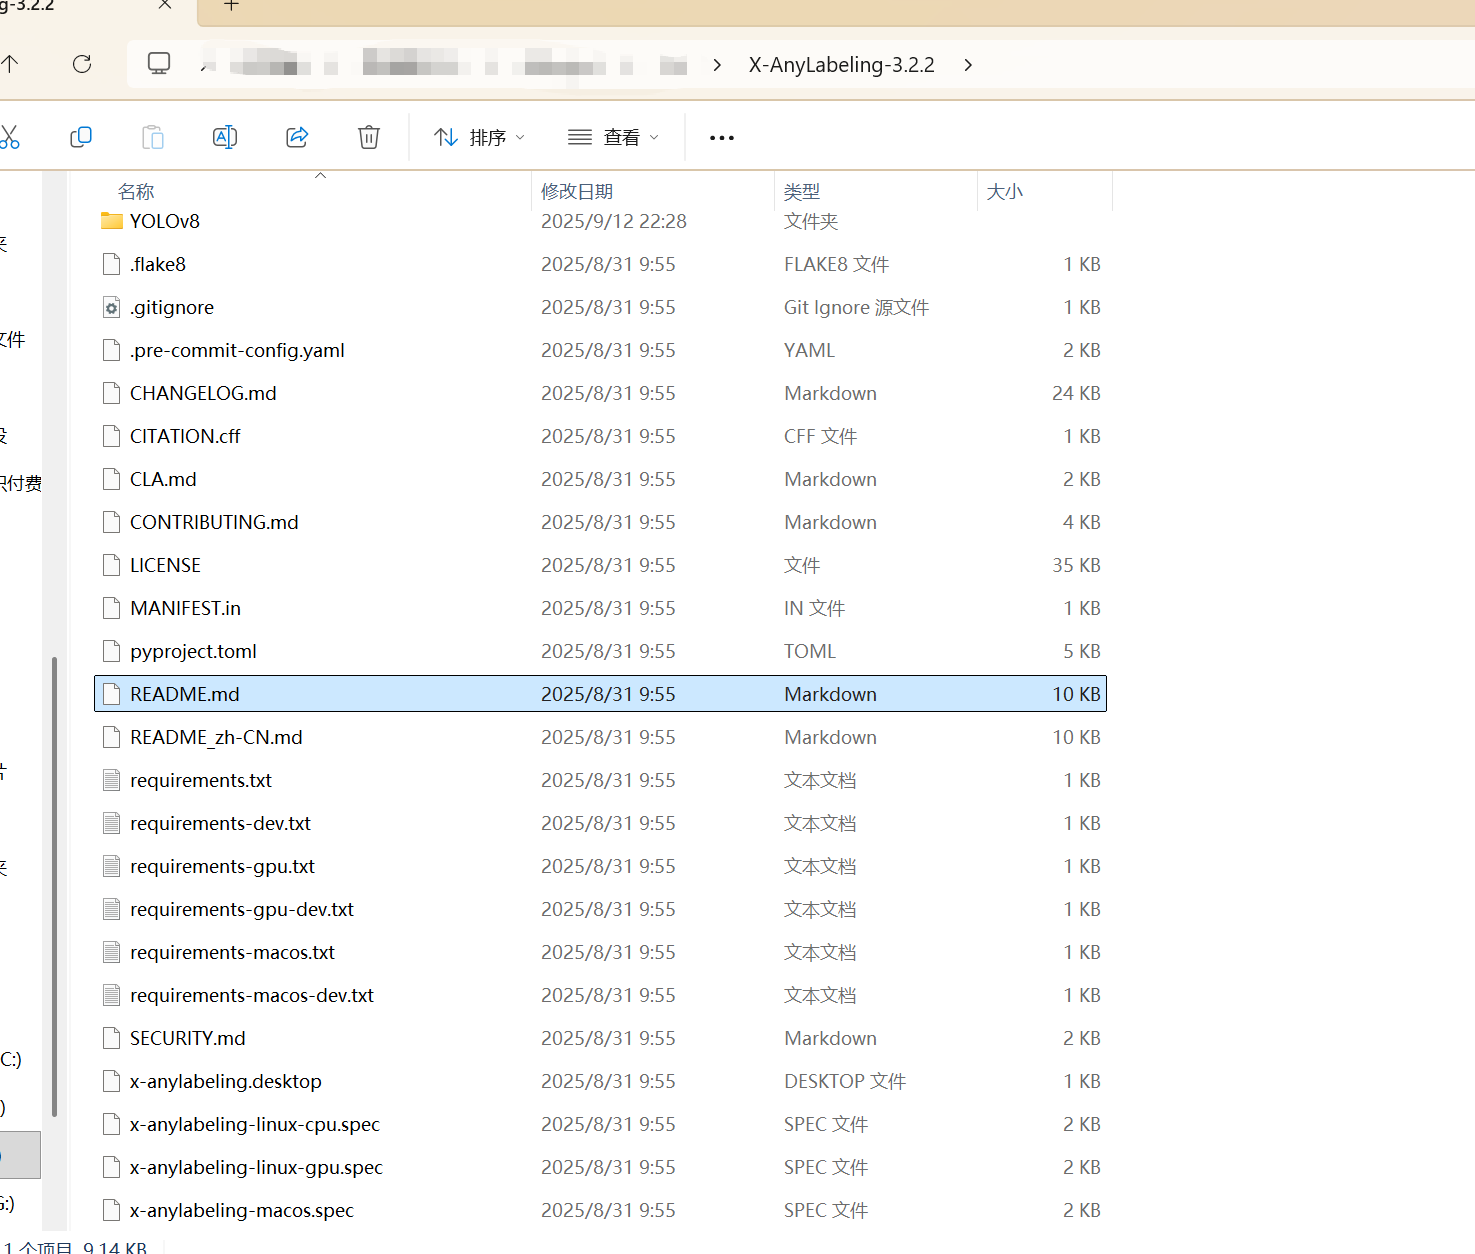Select CITATION.cff file
This screenshot has height=1254, width=1475.
600,436
